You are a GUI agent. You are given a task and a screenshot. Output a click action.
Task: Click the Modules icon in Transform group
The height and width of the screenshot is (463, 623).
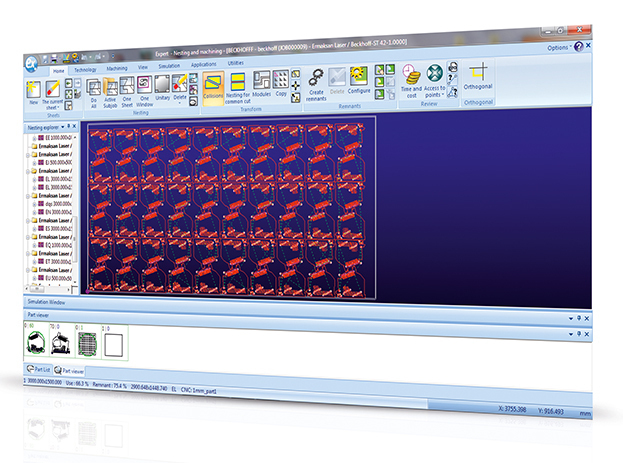click(261, 83)
